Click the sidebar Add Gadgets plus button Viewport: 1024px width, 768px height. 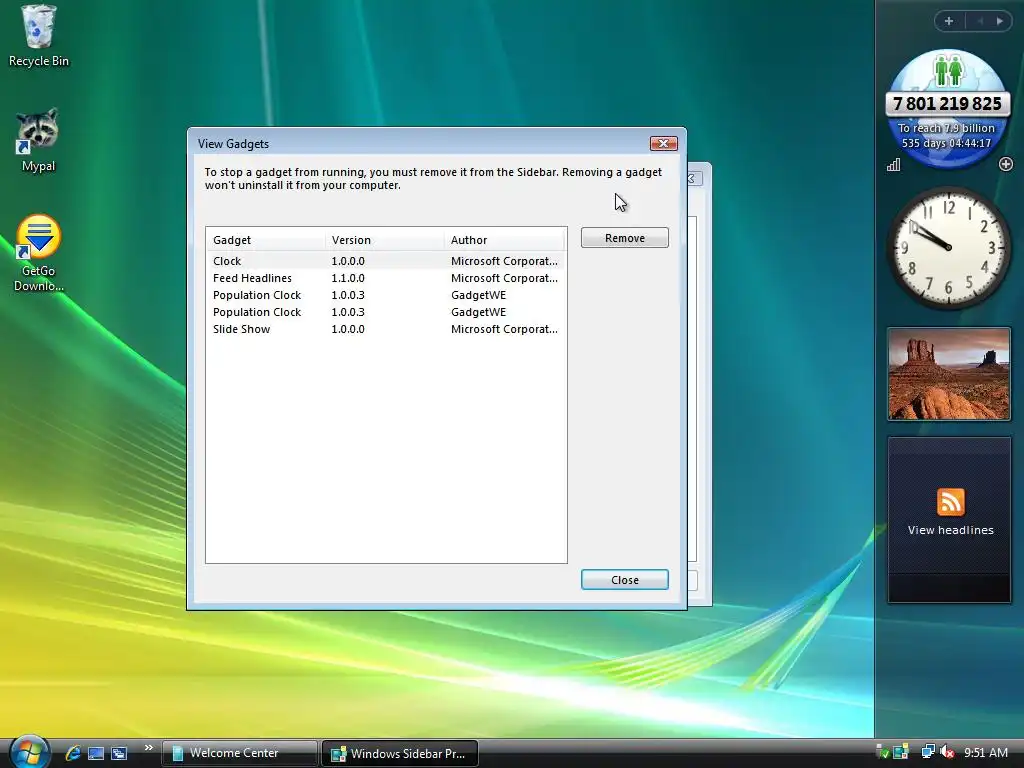950,21
